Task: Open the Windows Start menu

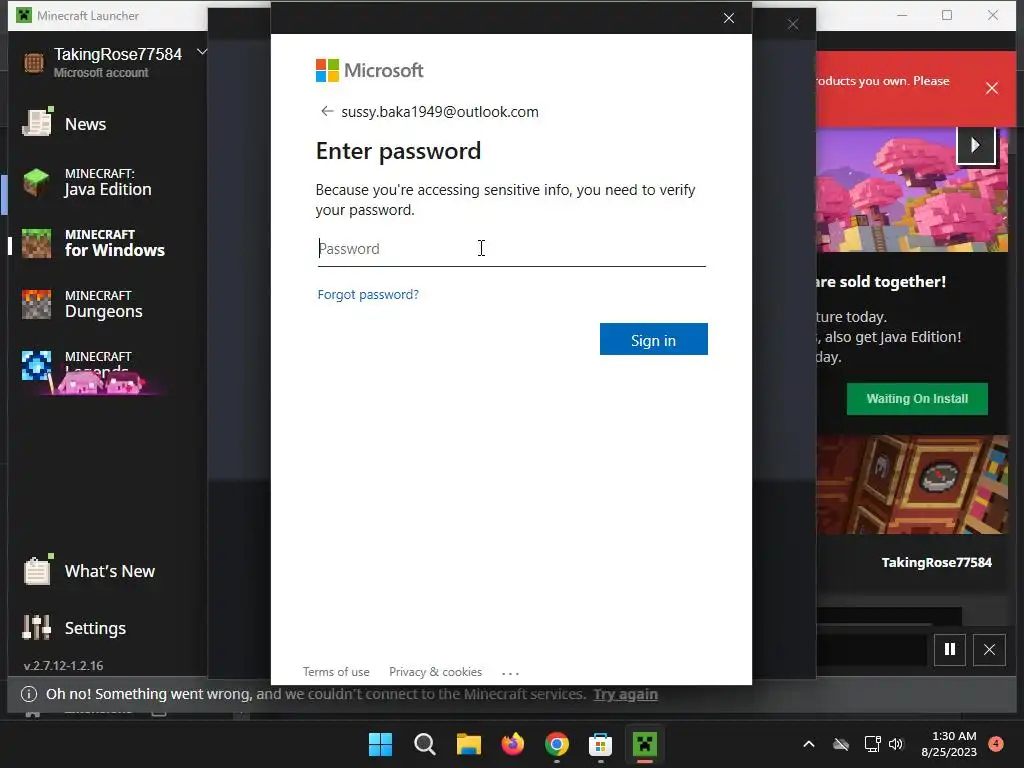Action: point(380,744)
